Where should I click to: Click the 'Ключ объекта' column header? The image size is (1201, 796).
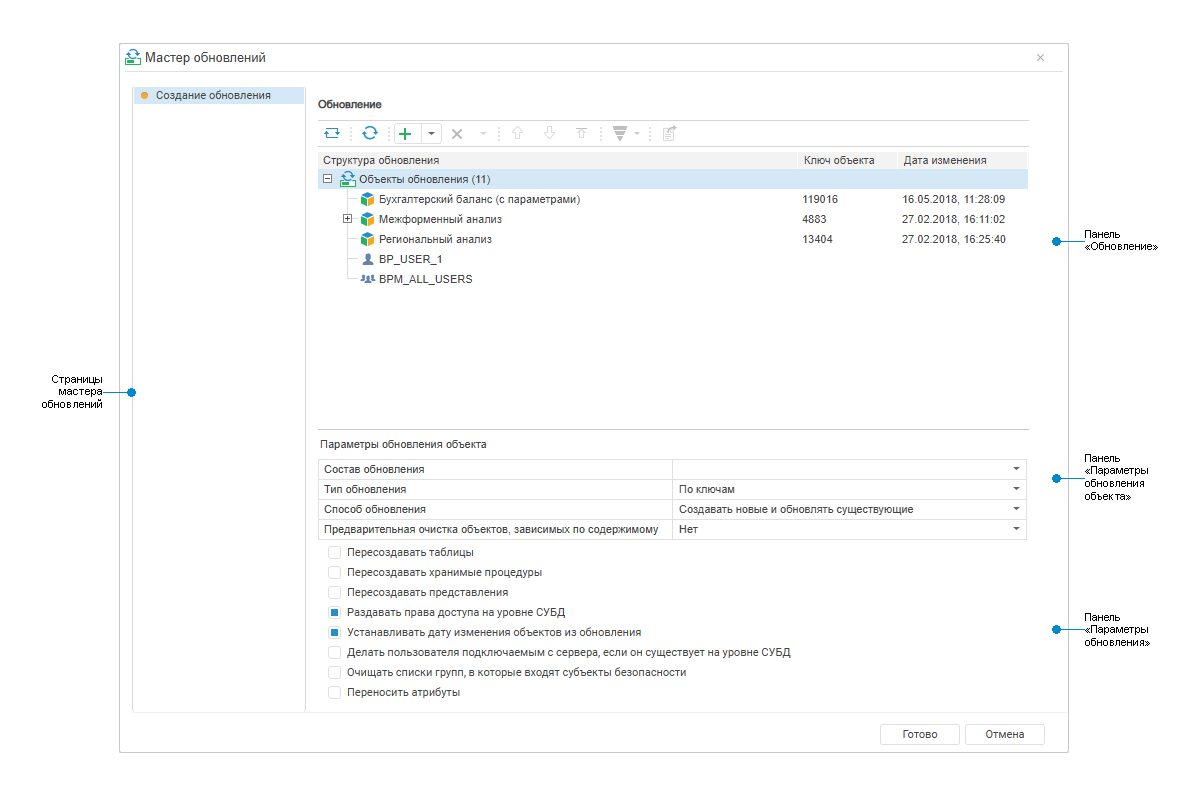click(839, 160)
